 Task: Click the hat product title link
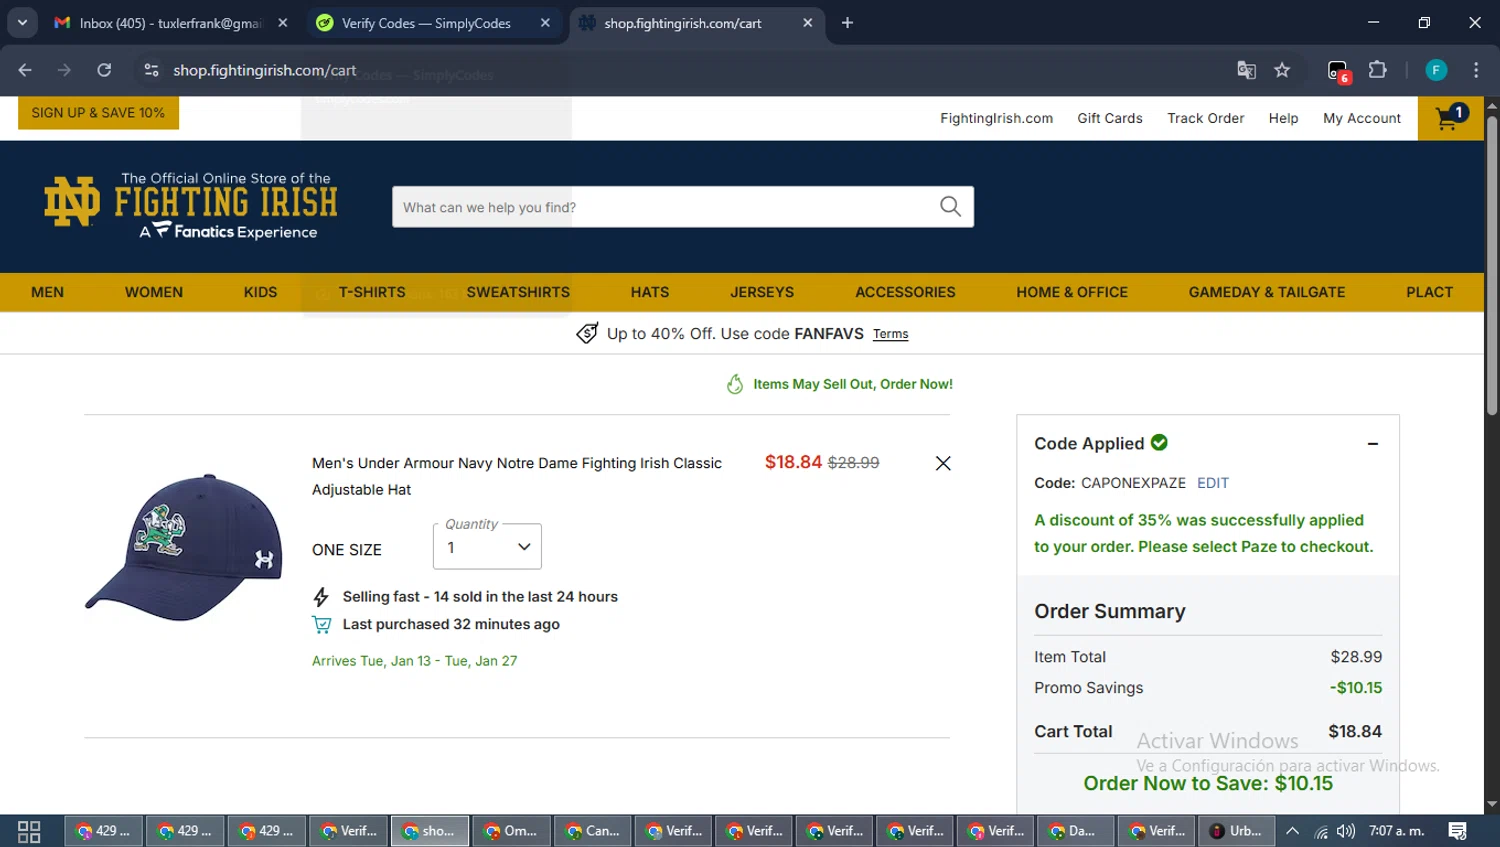[x=517, y=476]
